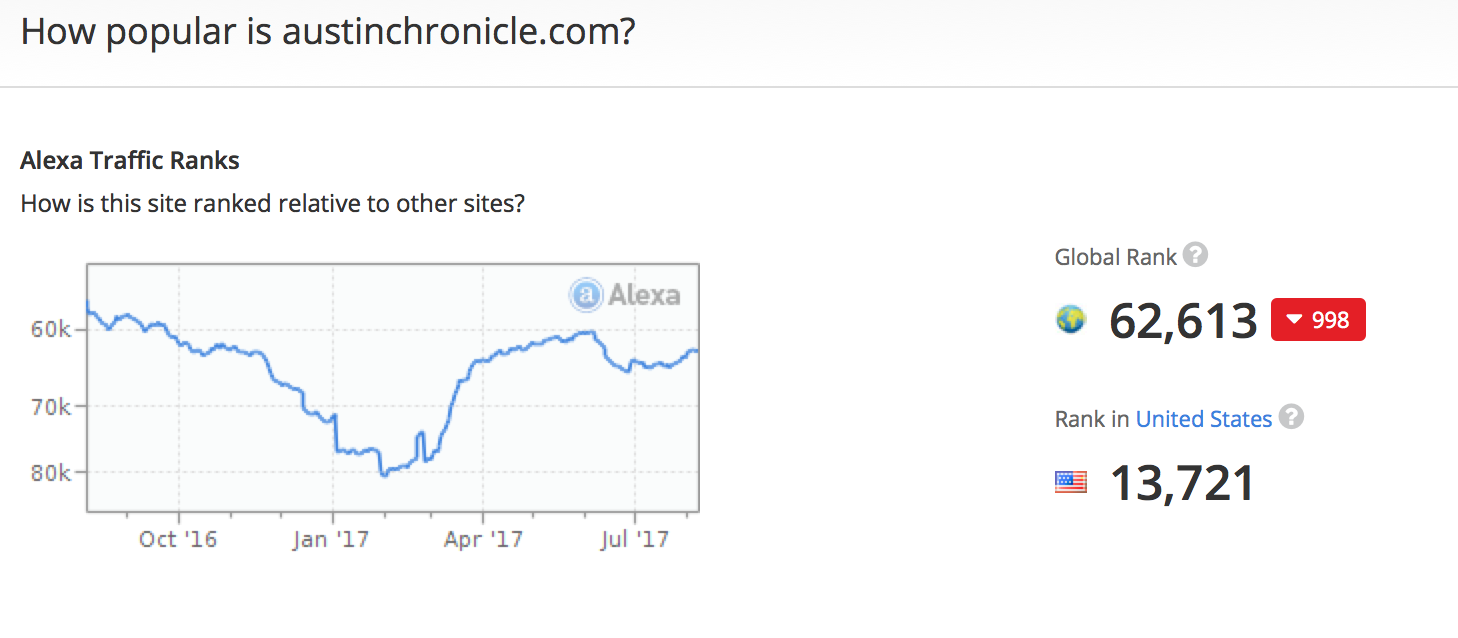Click the red rank change badge showing 998
Image resolution: width=1458 pixels, height=638 pixels.
click(x=1318, y=320)
